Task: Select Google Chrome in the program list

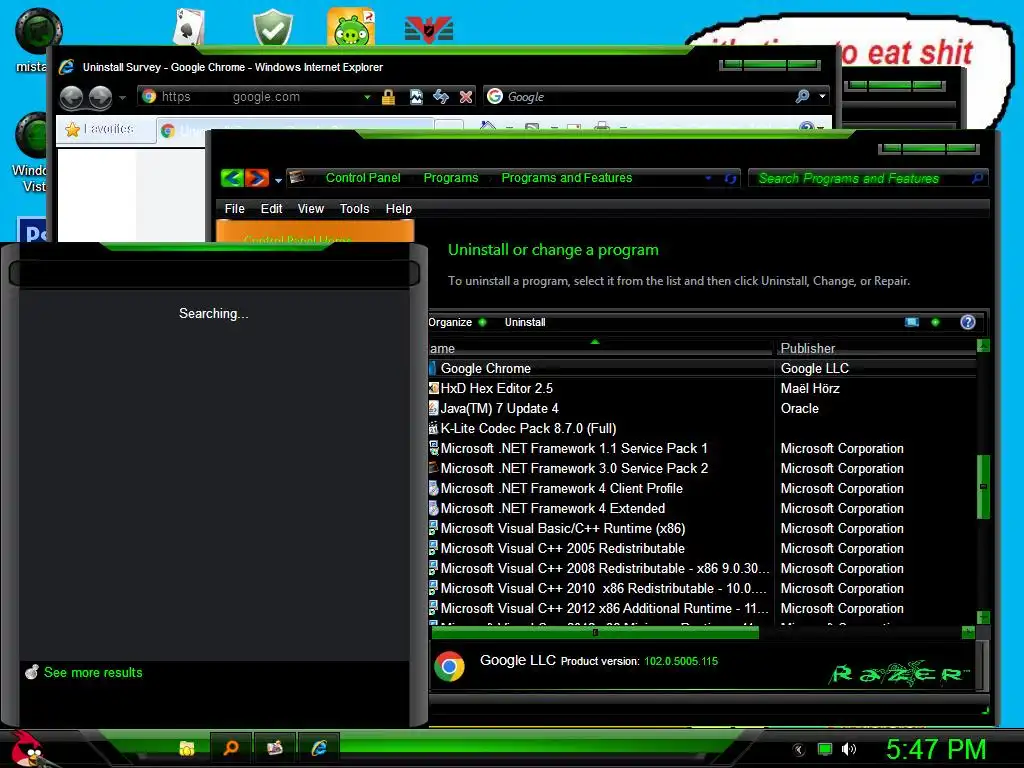Action: click(702, 368)
